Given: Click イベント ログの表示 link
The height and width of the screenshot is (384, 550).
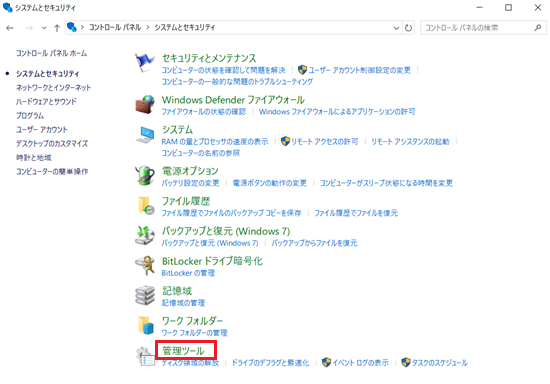Looking at the screenshot, I should (361, 363).
